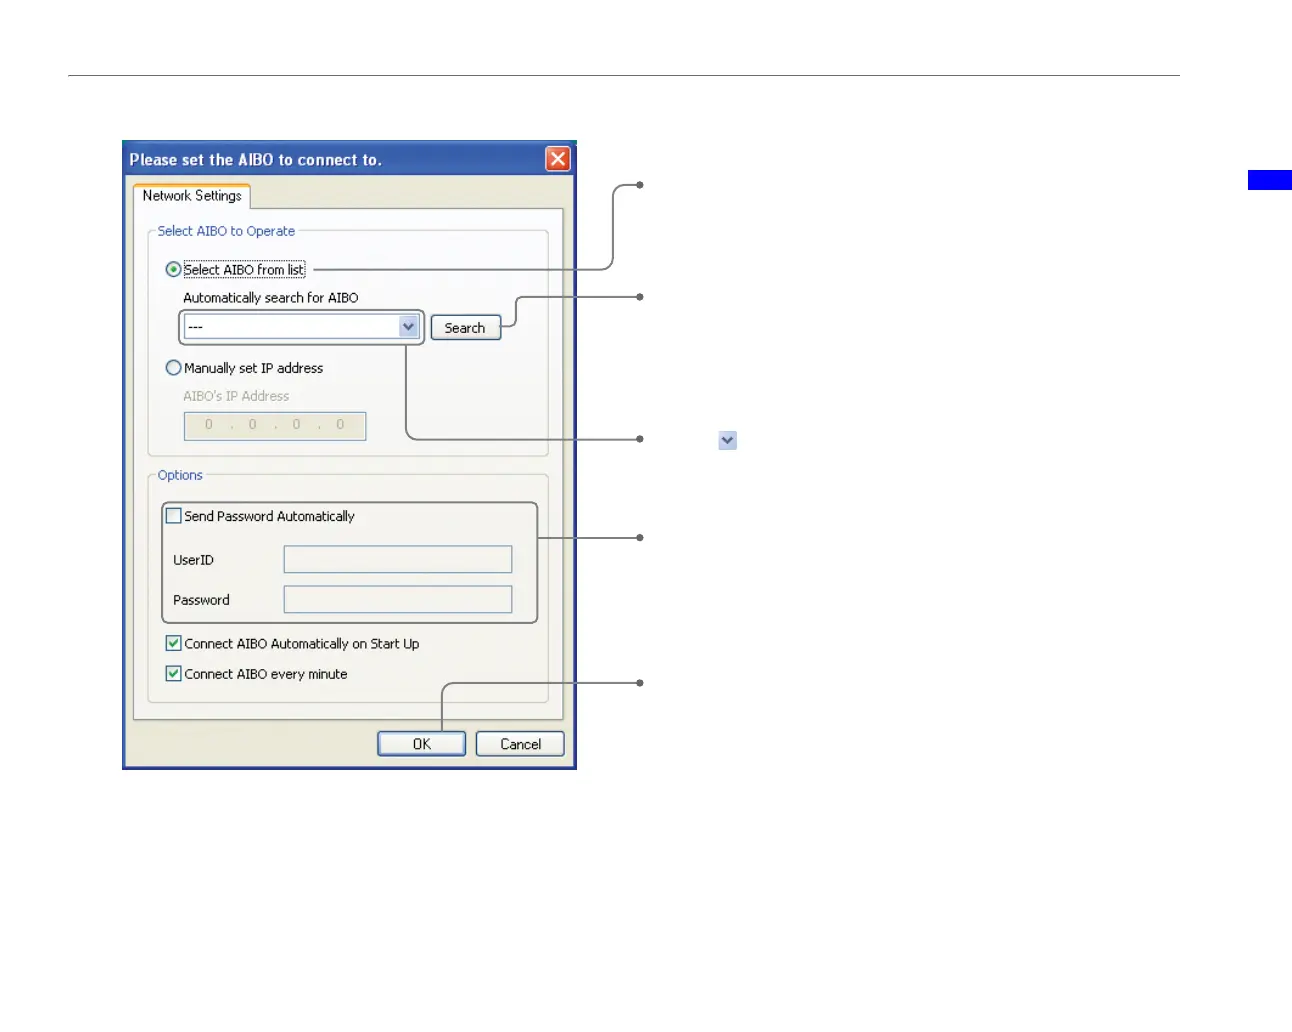Screen dimensions: 1292x1032
Task: Confirm settings with the OK button
Action: click(x=421, y=744)
